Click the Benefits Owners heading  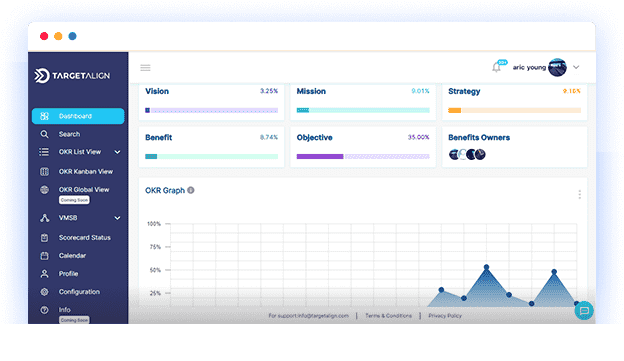click(479, 137)
